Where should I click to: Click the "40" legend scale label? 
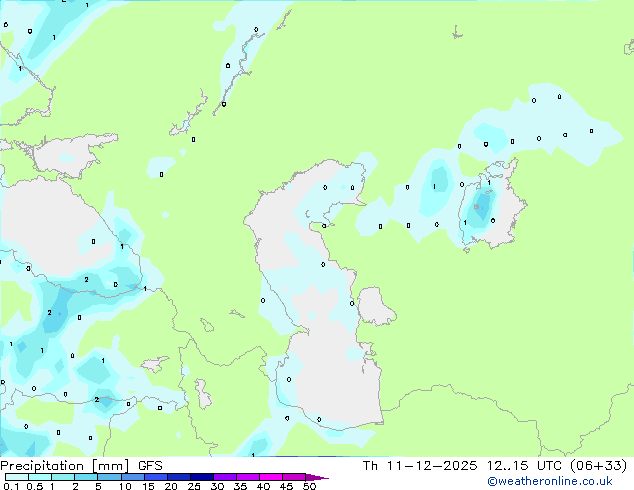point(263,486)
